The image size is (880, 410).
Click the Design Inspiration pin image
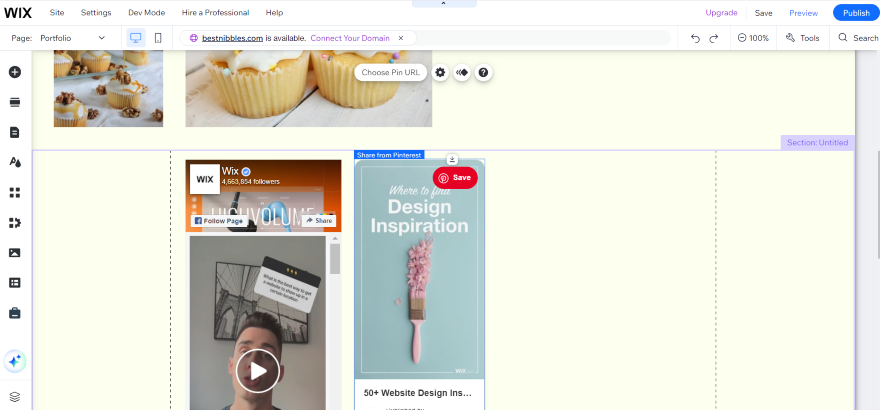tap(419, 269)
